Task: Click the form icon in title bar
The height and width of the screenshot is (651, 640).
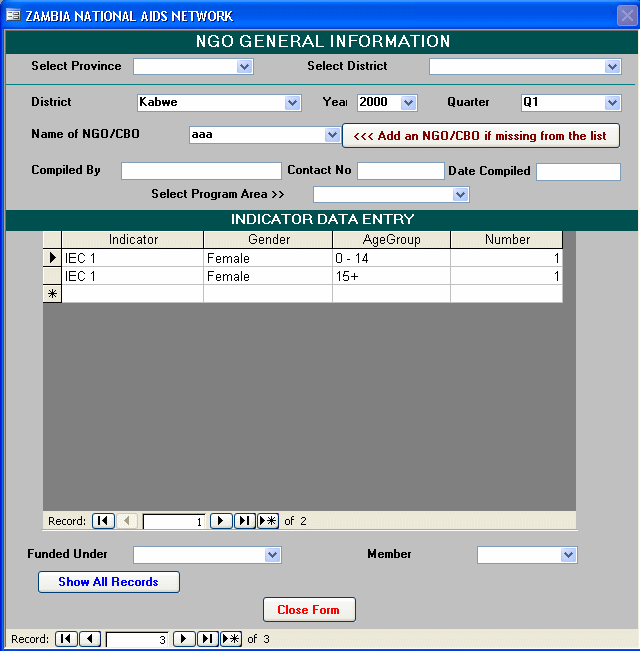Action: point(13,15)
